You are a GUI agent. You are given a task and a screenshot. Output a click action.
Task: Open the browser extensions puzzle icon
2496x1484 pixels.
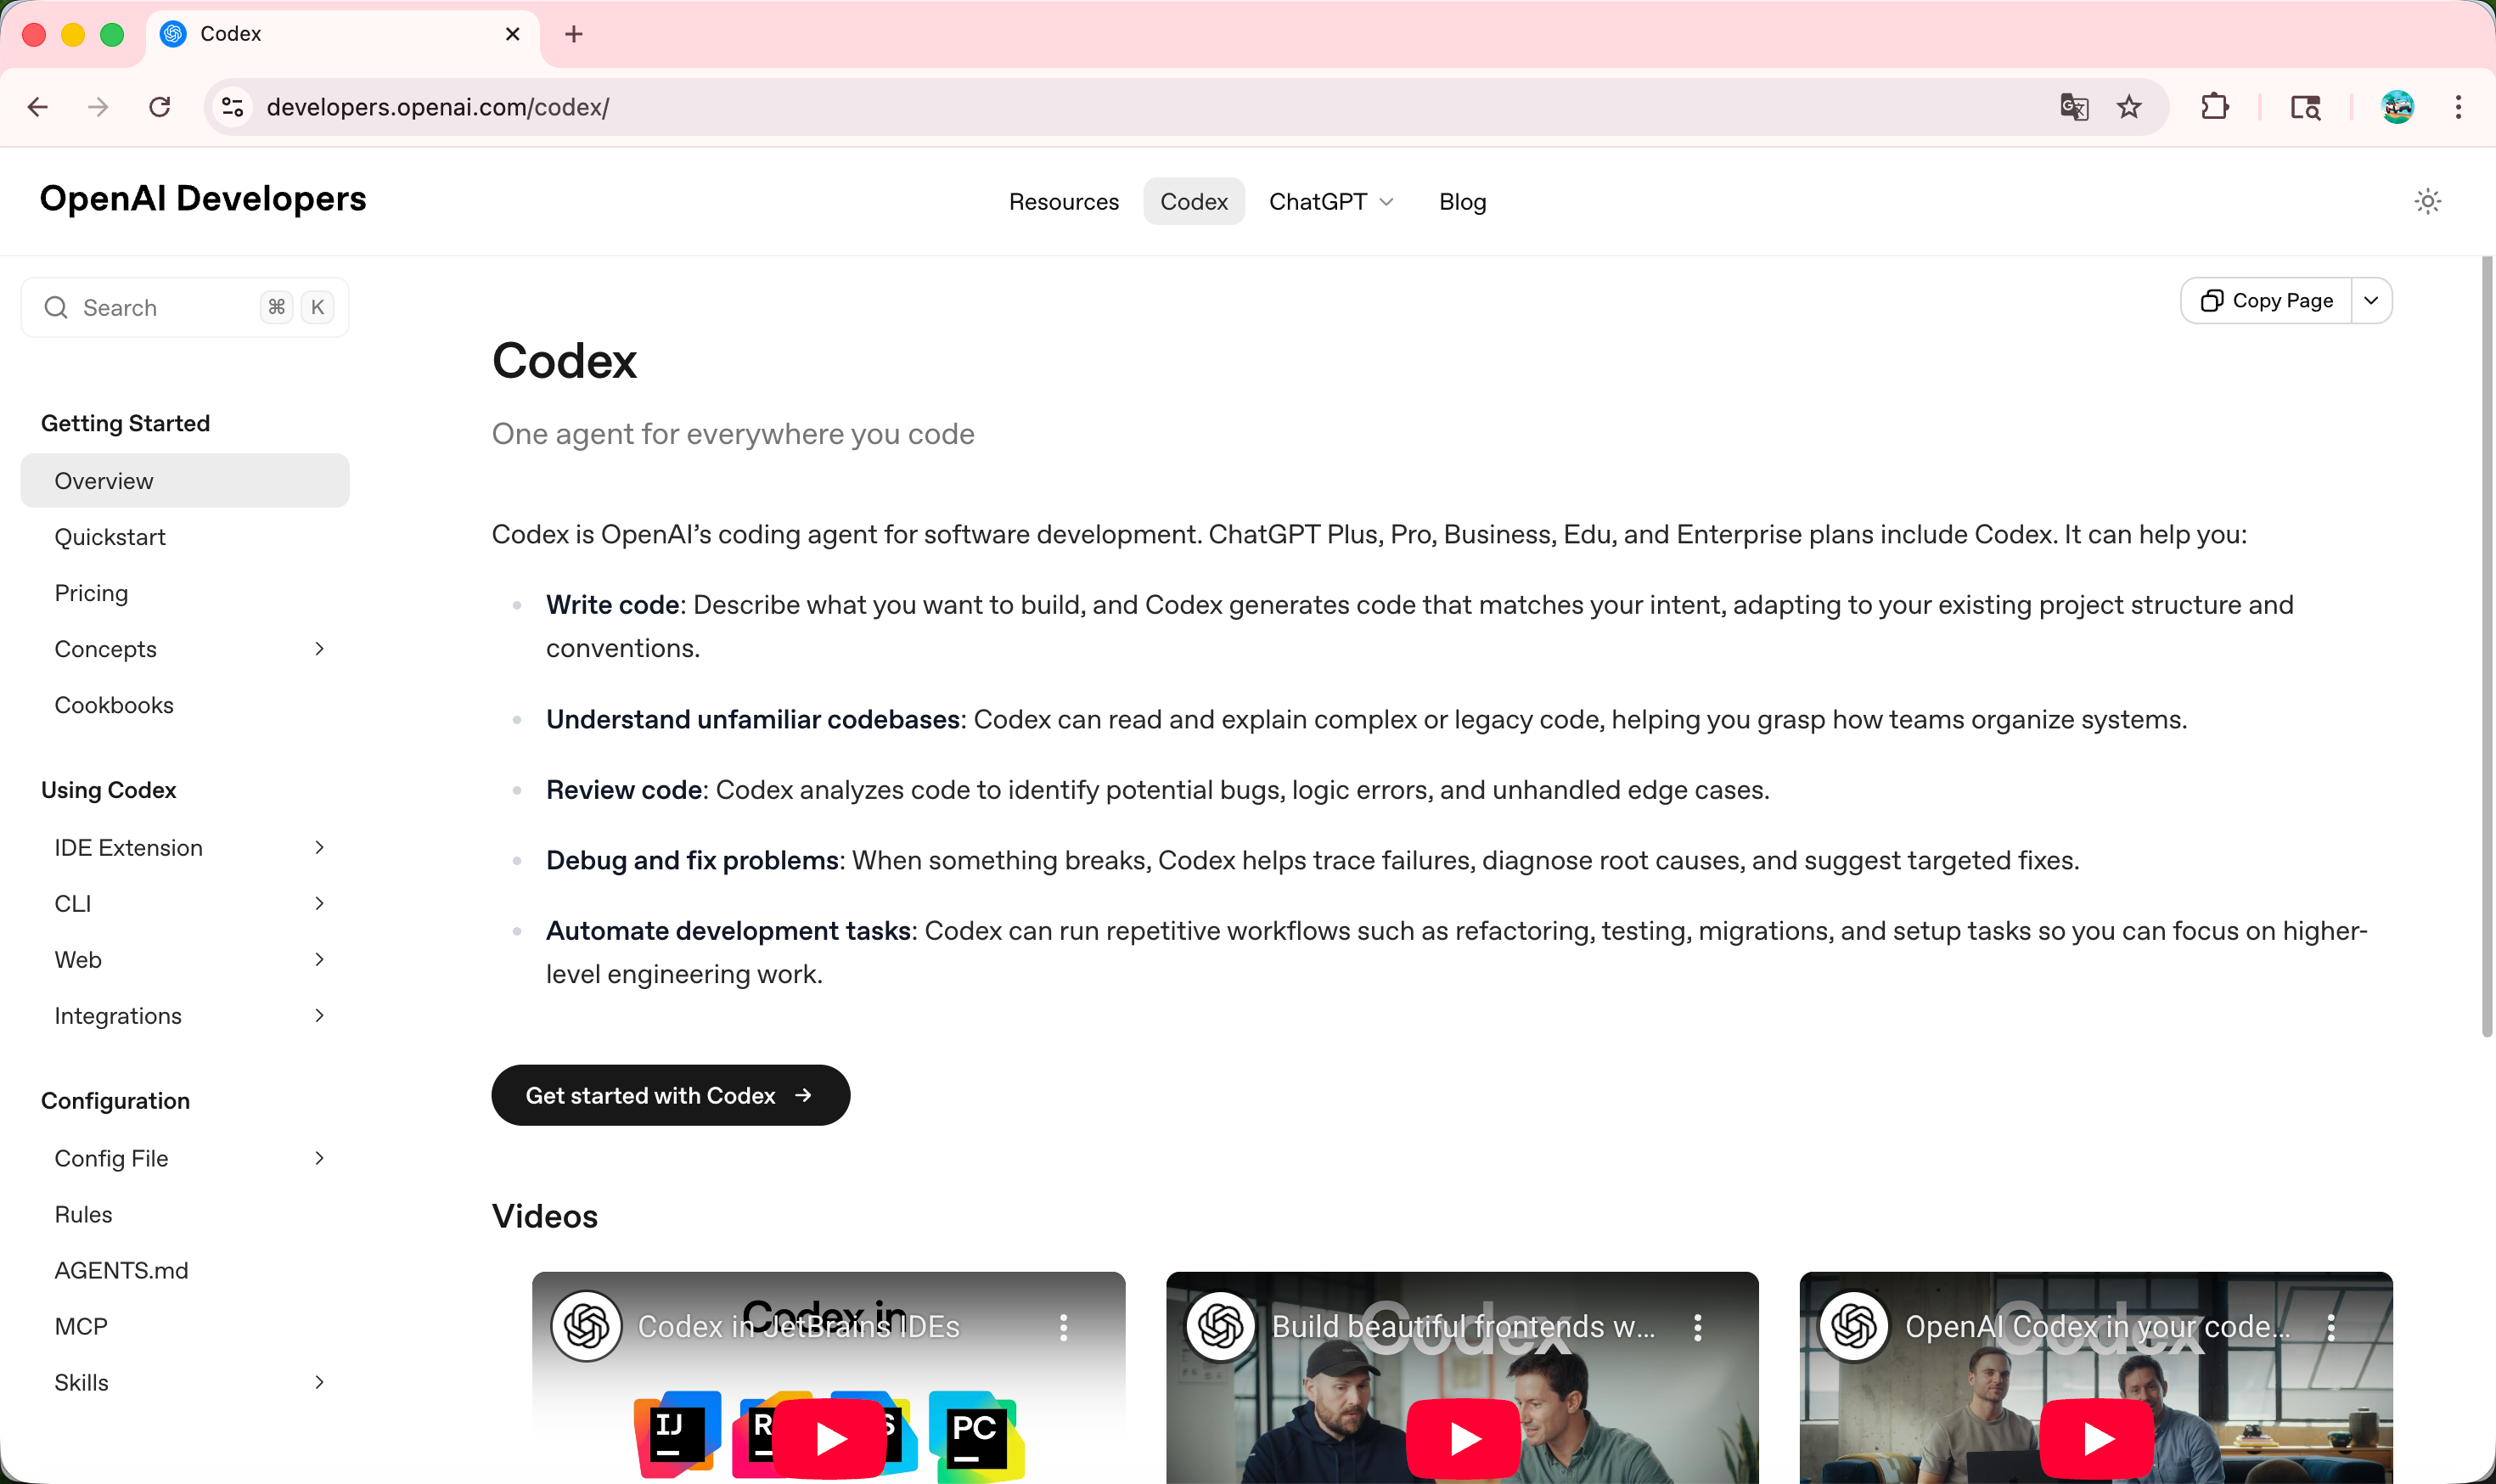[x=2214, y=107]
